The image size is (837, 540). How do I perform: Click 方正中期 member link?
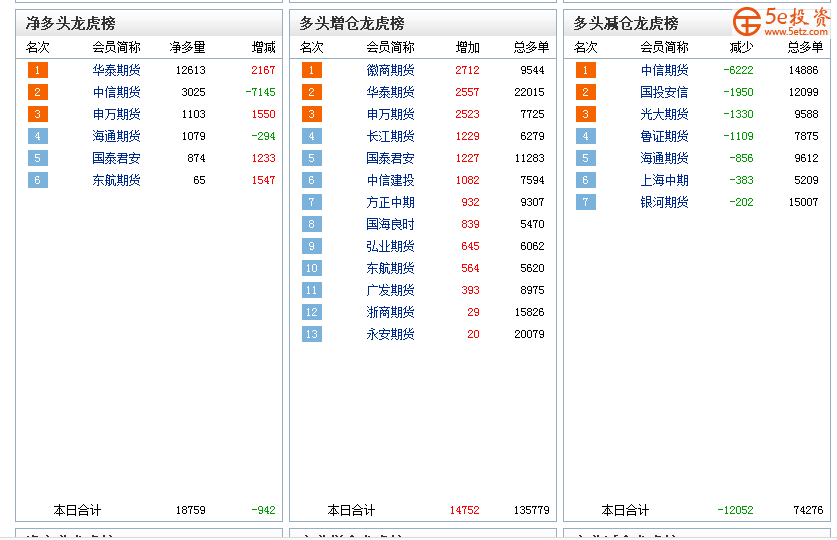click(390, 202)
